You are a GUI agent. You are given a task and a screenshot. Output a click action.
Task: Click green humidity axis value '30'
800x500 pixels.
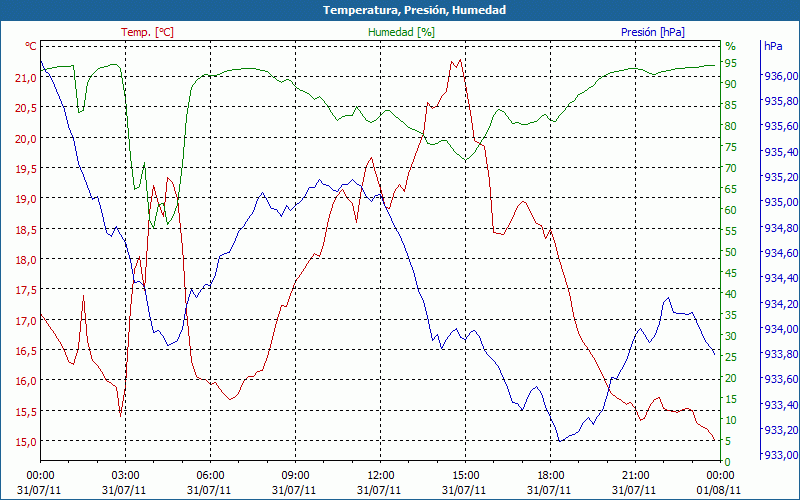click(x=731, y=336)
